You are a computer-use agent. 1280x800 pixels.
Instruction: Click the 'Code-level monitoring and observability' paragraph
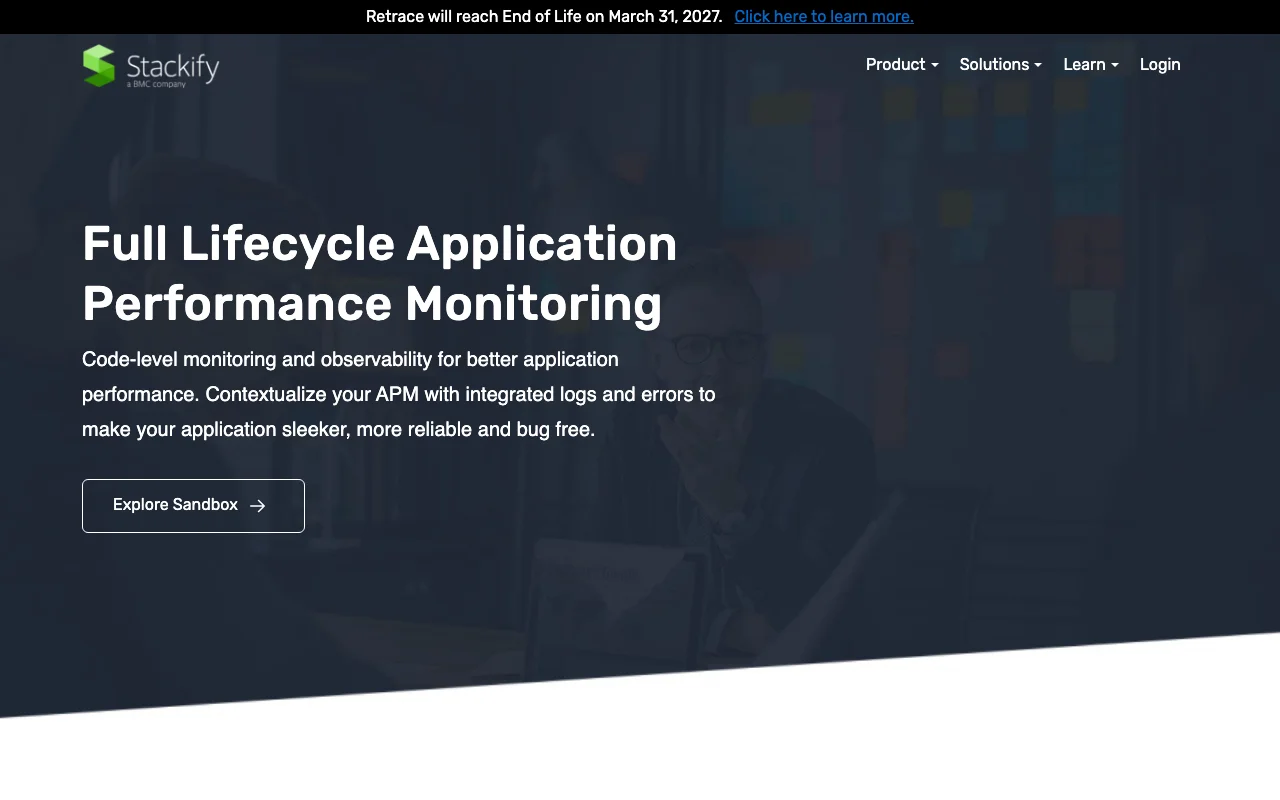399,394
